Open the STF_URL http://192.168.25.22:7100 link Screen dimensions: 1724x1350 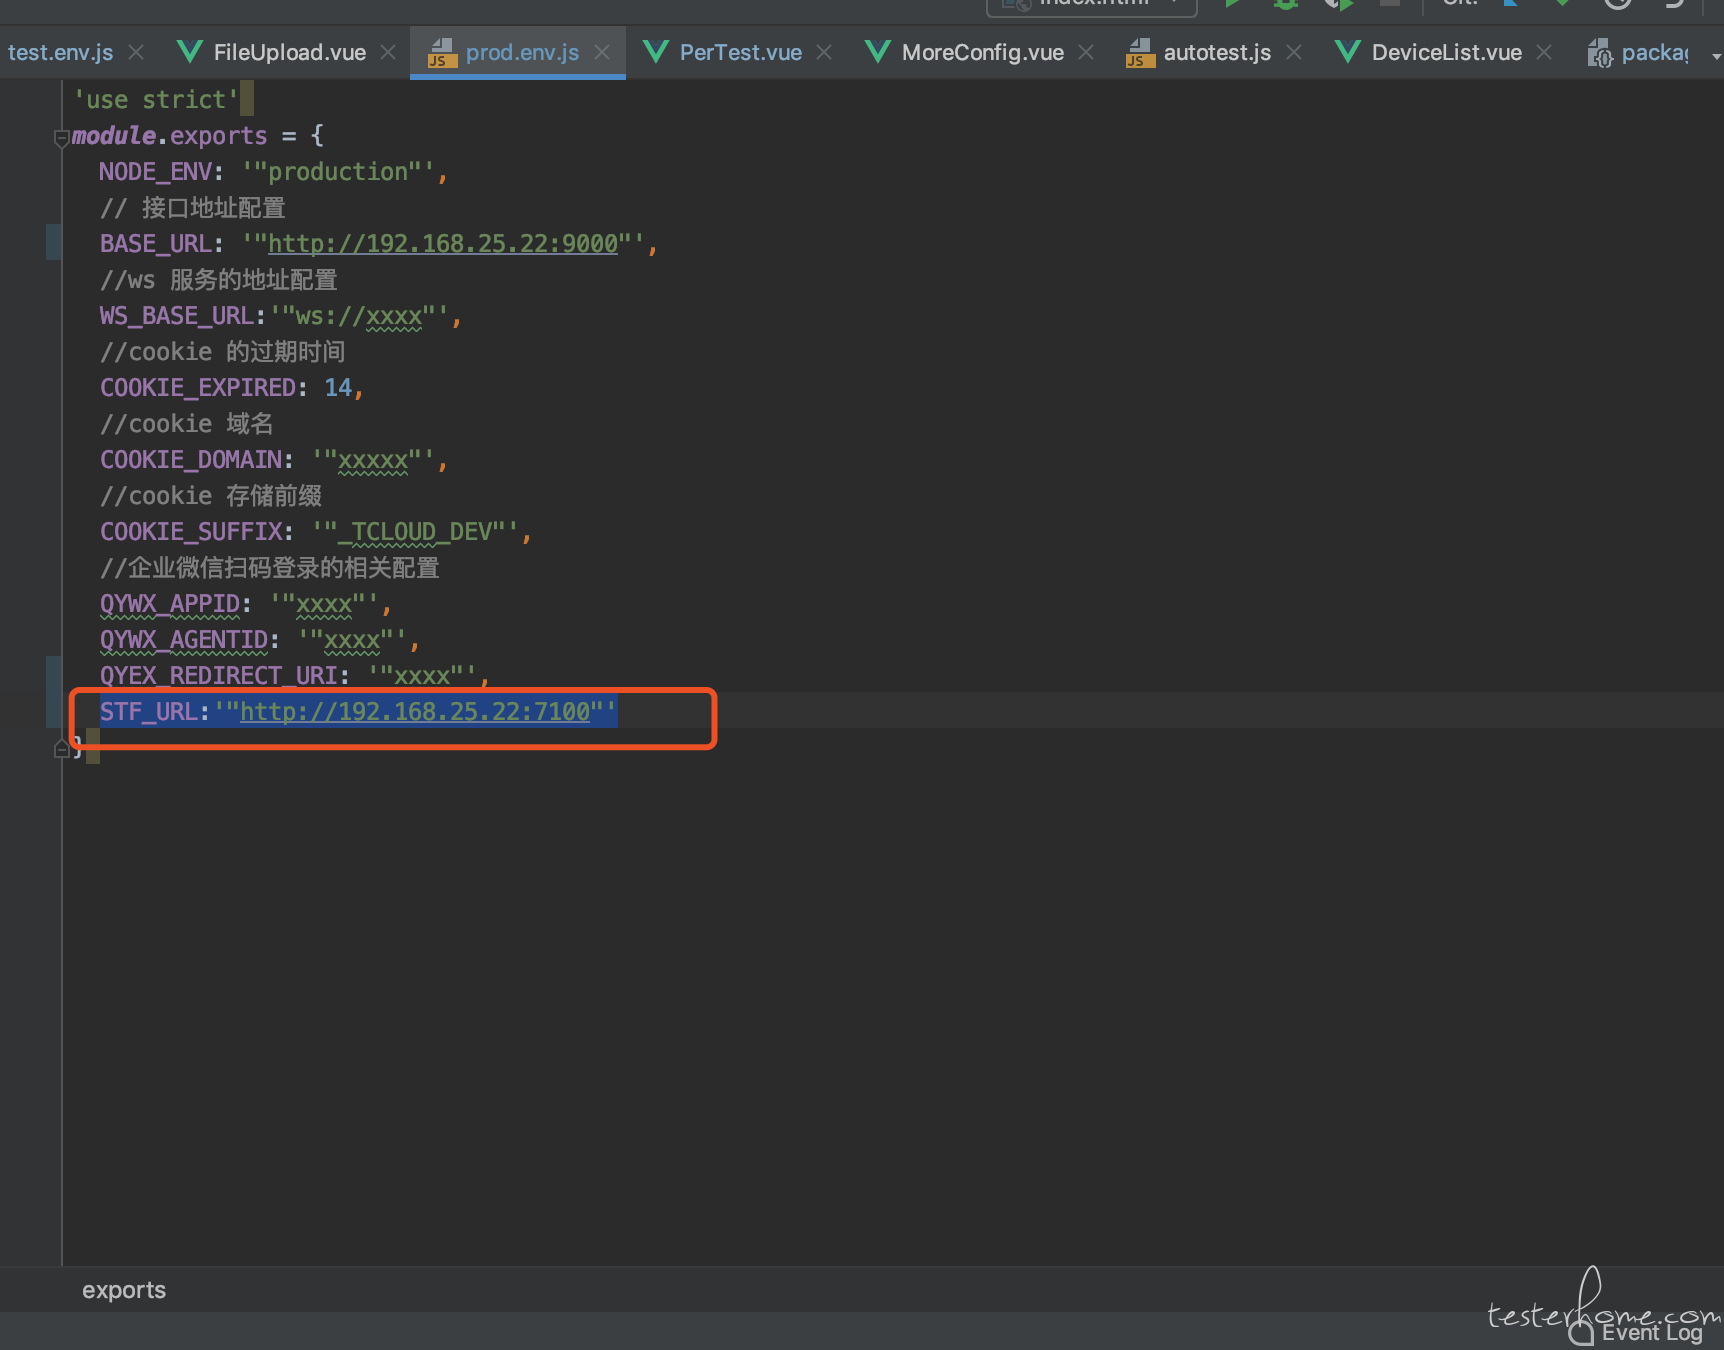pos(415,712)
